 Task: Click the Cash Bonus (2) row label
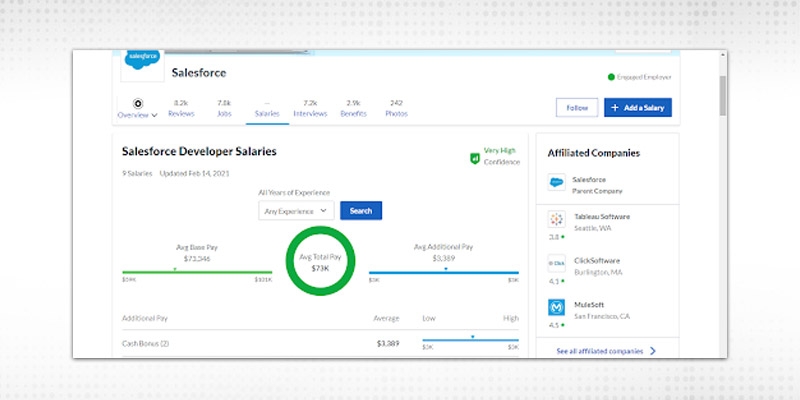145,344
